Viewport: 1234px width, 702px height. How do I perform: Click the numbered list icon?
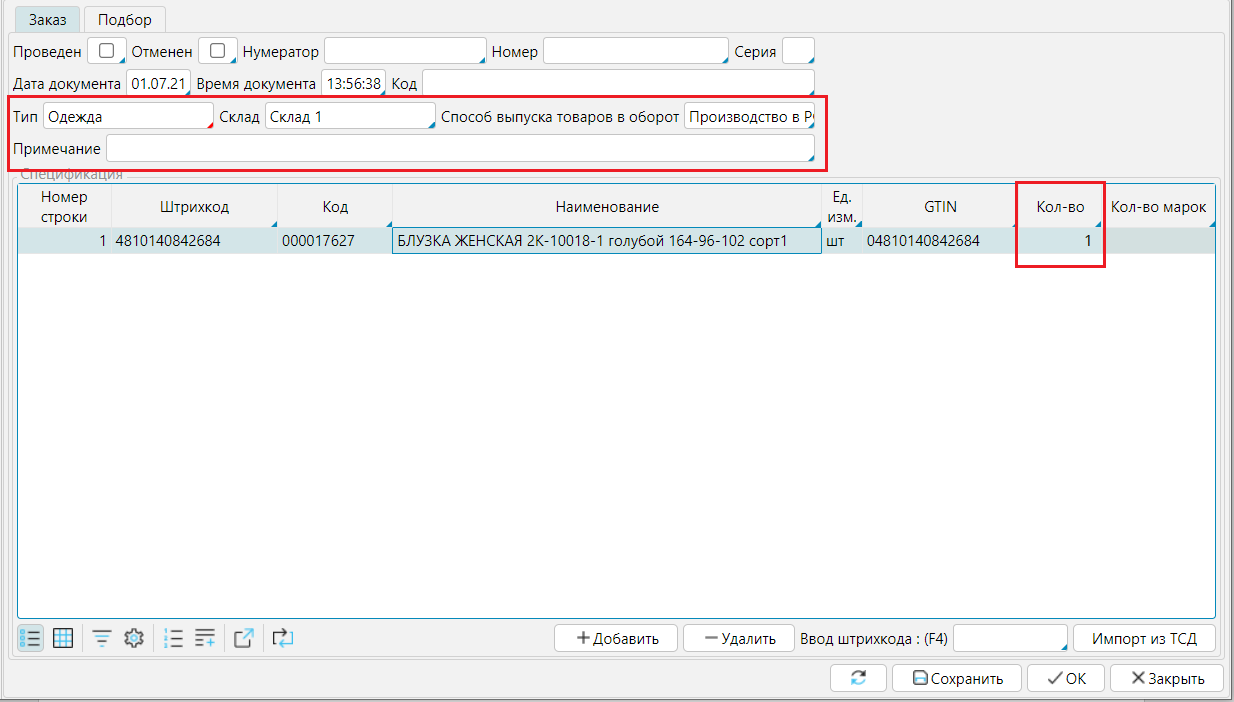(174, 638)
